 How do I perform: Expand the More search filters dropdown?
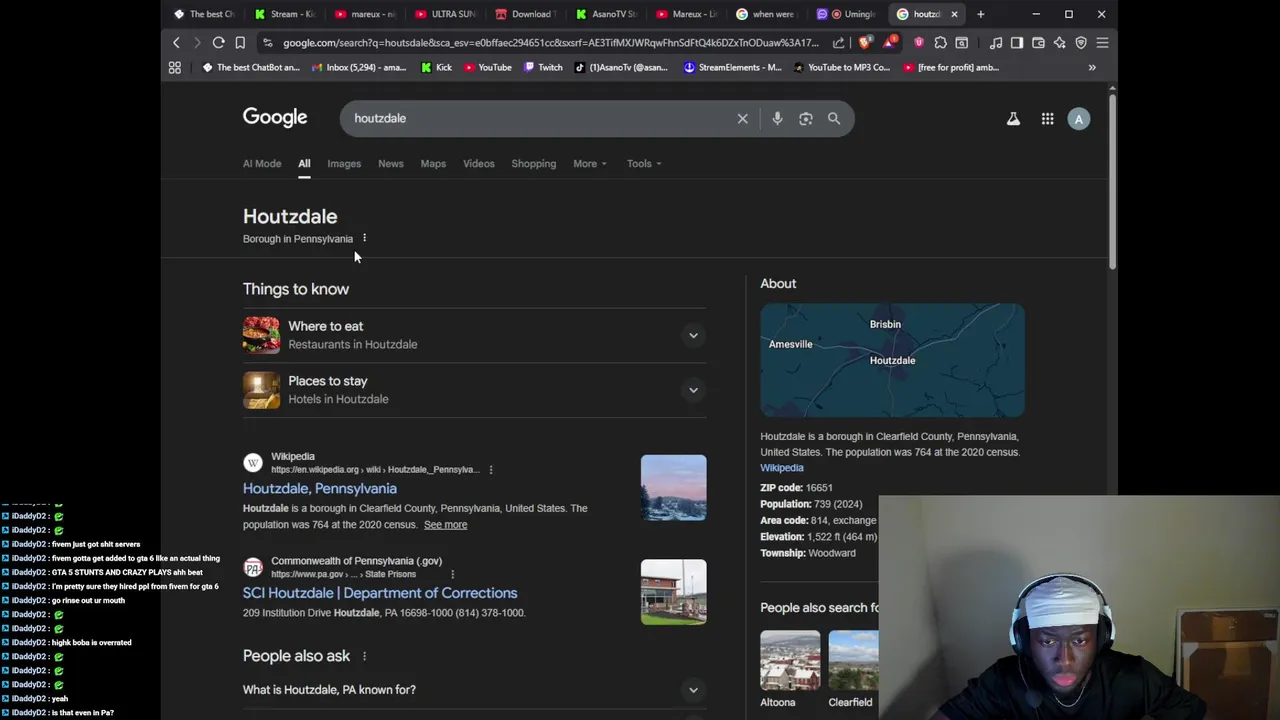click(x=589, y=164)
